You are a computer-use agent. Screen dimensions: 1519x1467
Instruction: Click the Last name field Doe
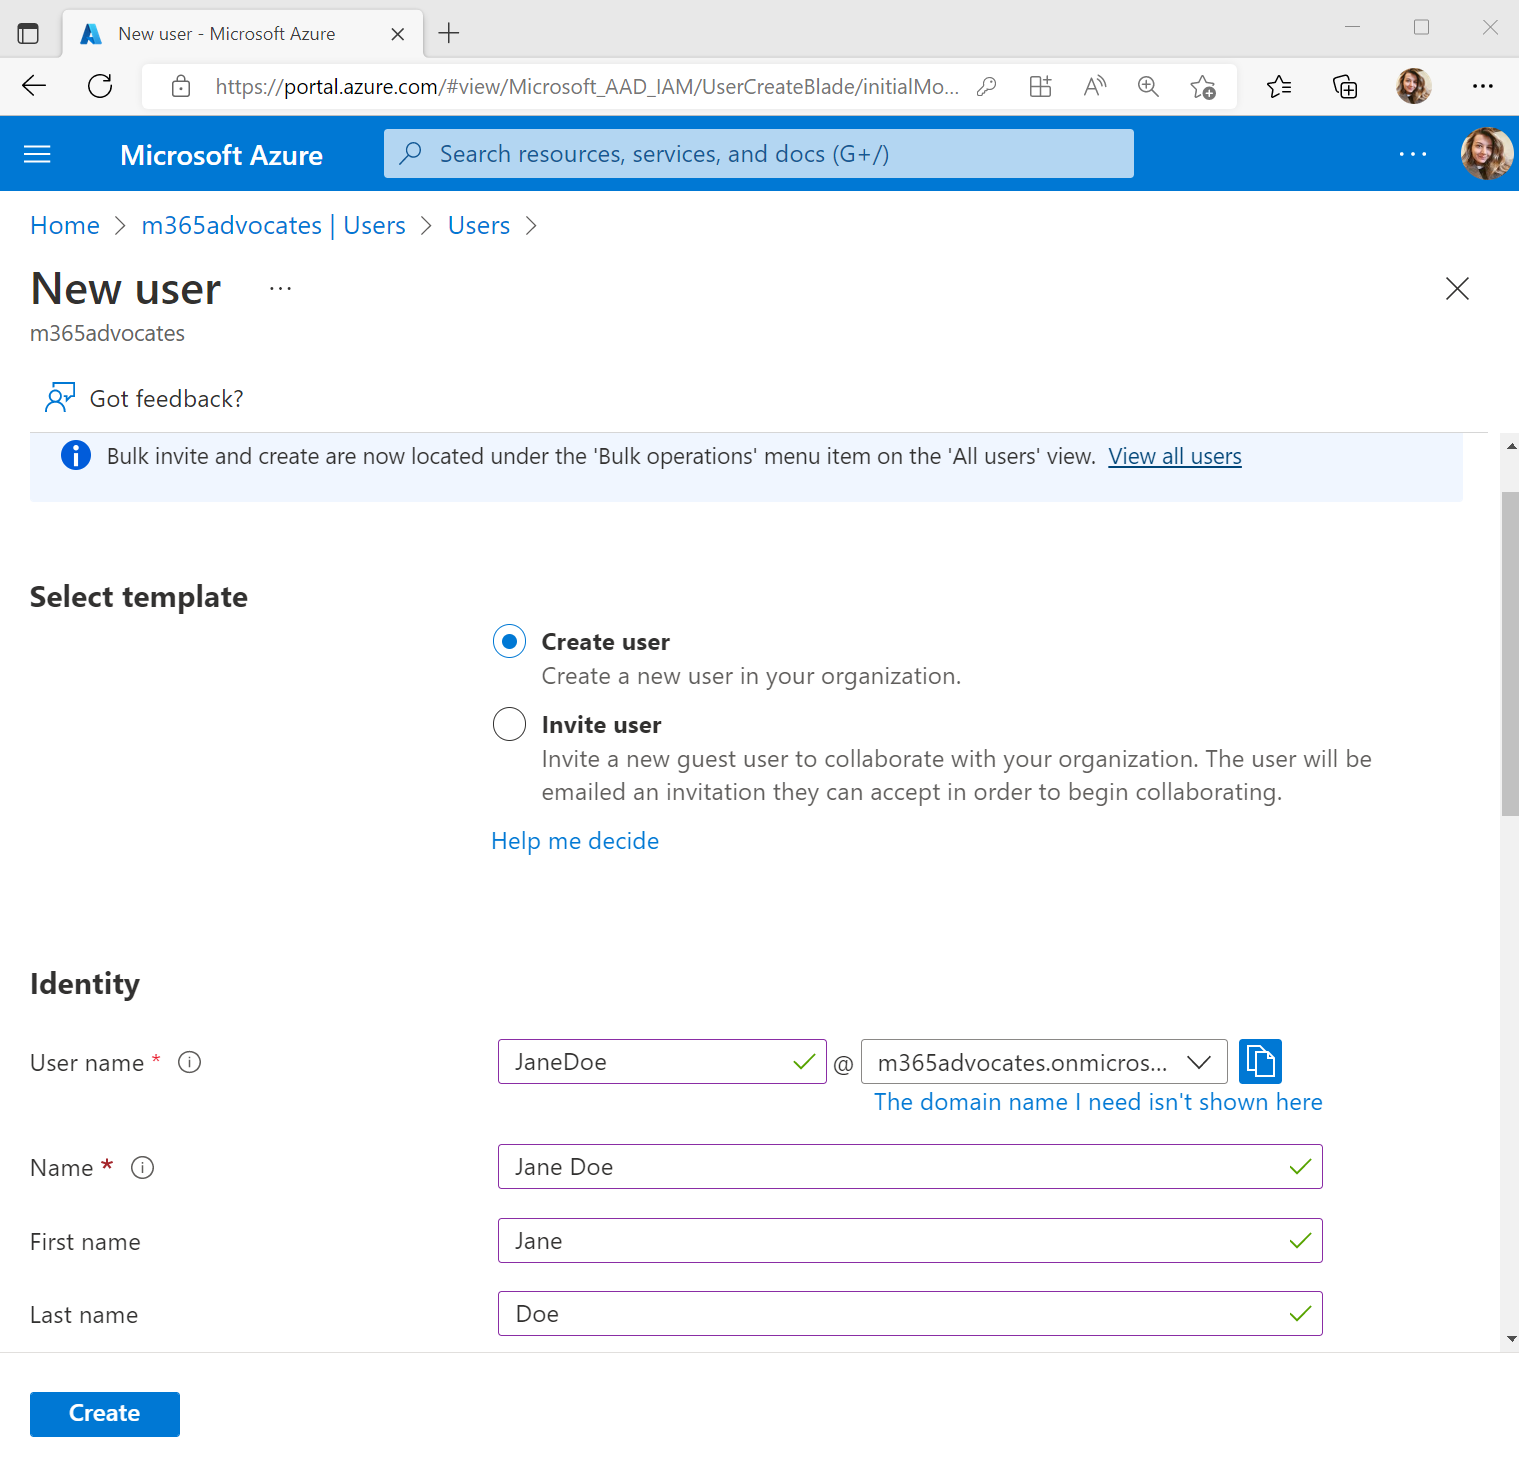(x=910, y=1314)
